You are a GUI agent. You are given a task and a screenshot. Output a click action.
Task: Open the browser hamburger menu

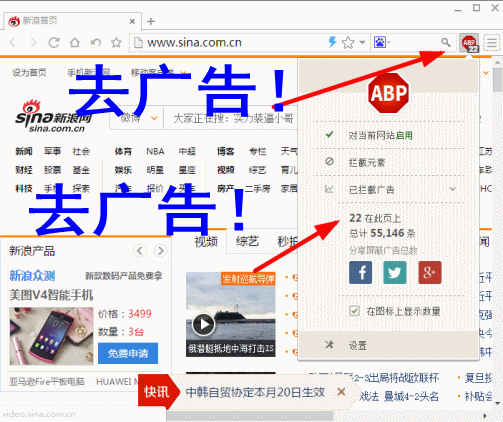(492, 43)
